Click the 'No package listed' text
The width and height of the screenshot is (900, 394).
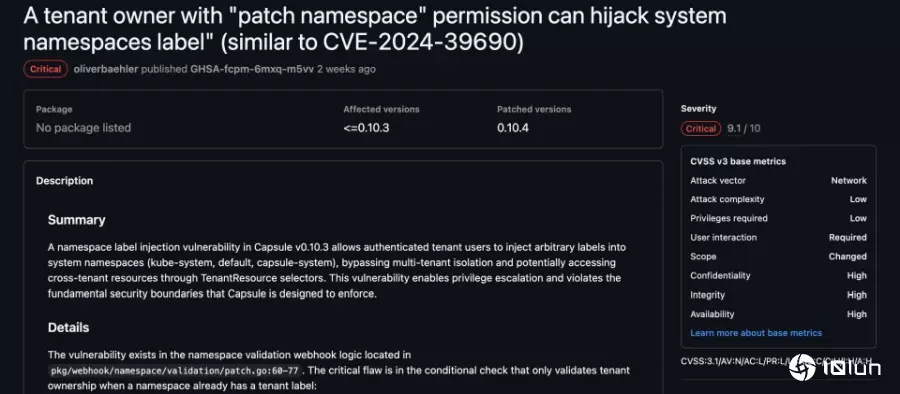(83, 128)
